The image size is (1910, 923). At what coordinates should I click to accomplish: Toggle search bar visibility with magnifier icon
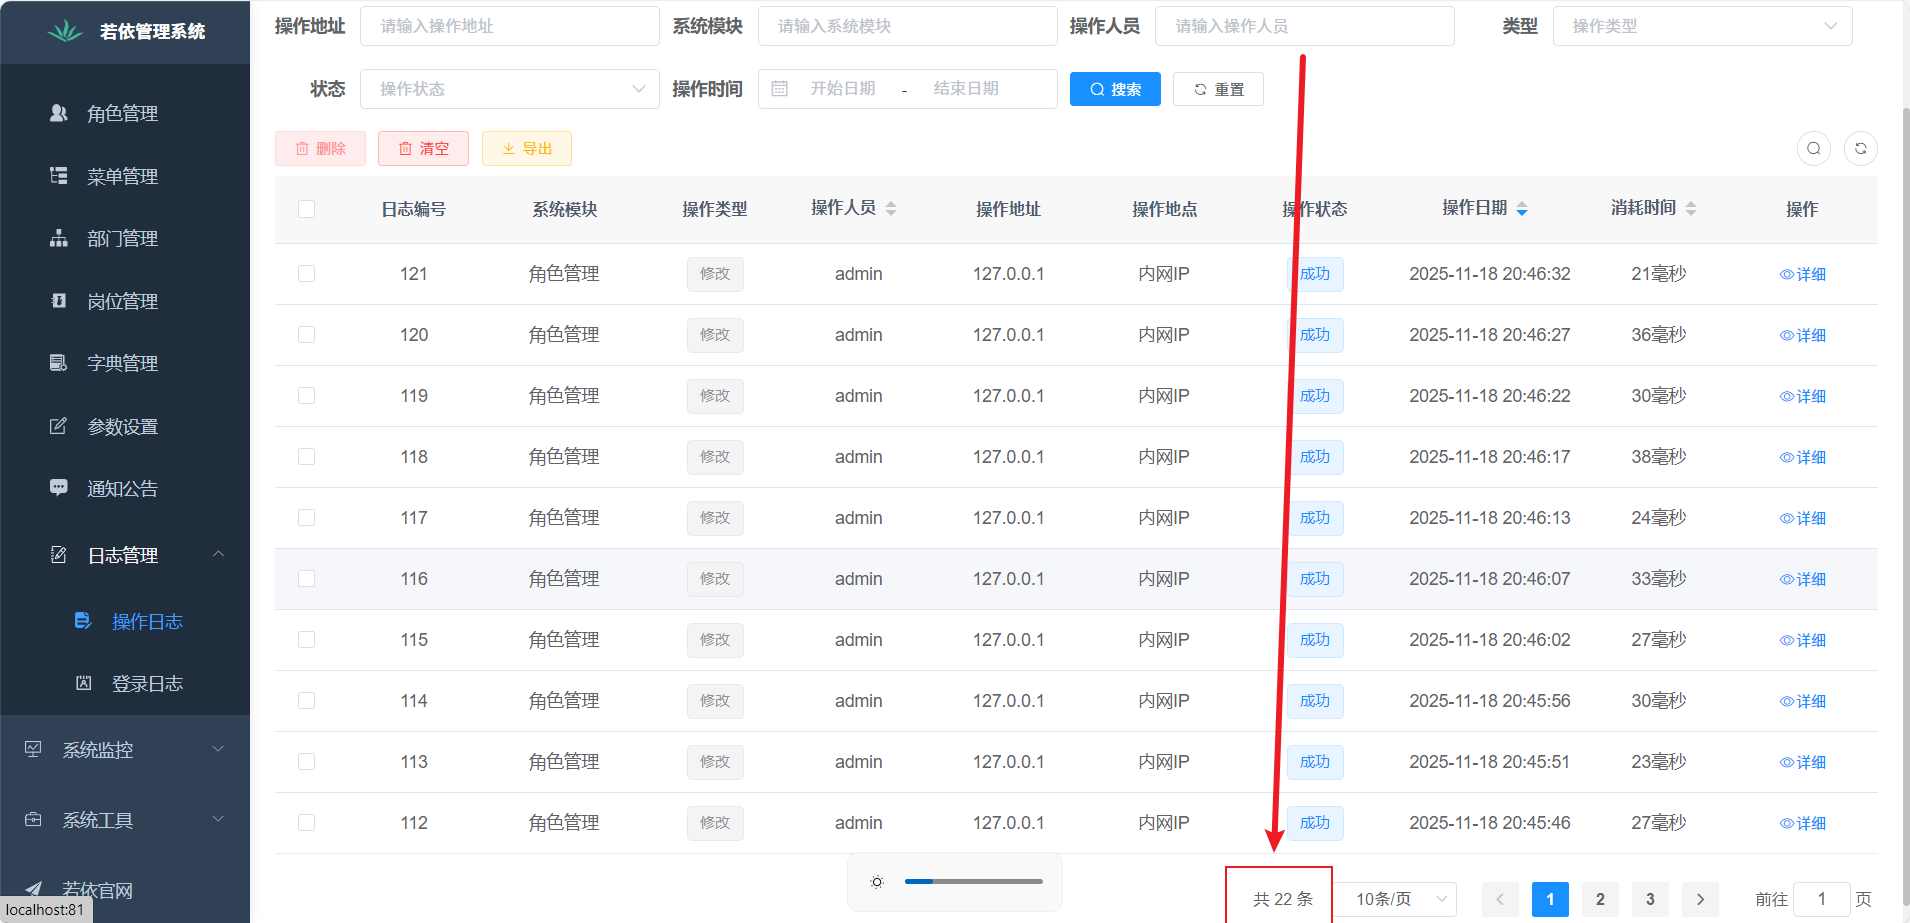1814,149
